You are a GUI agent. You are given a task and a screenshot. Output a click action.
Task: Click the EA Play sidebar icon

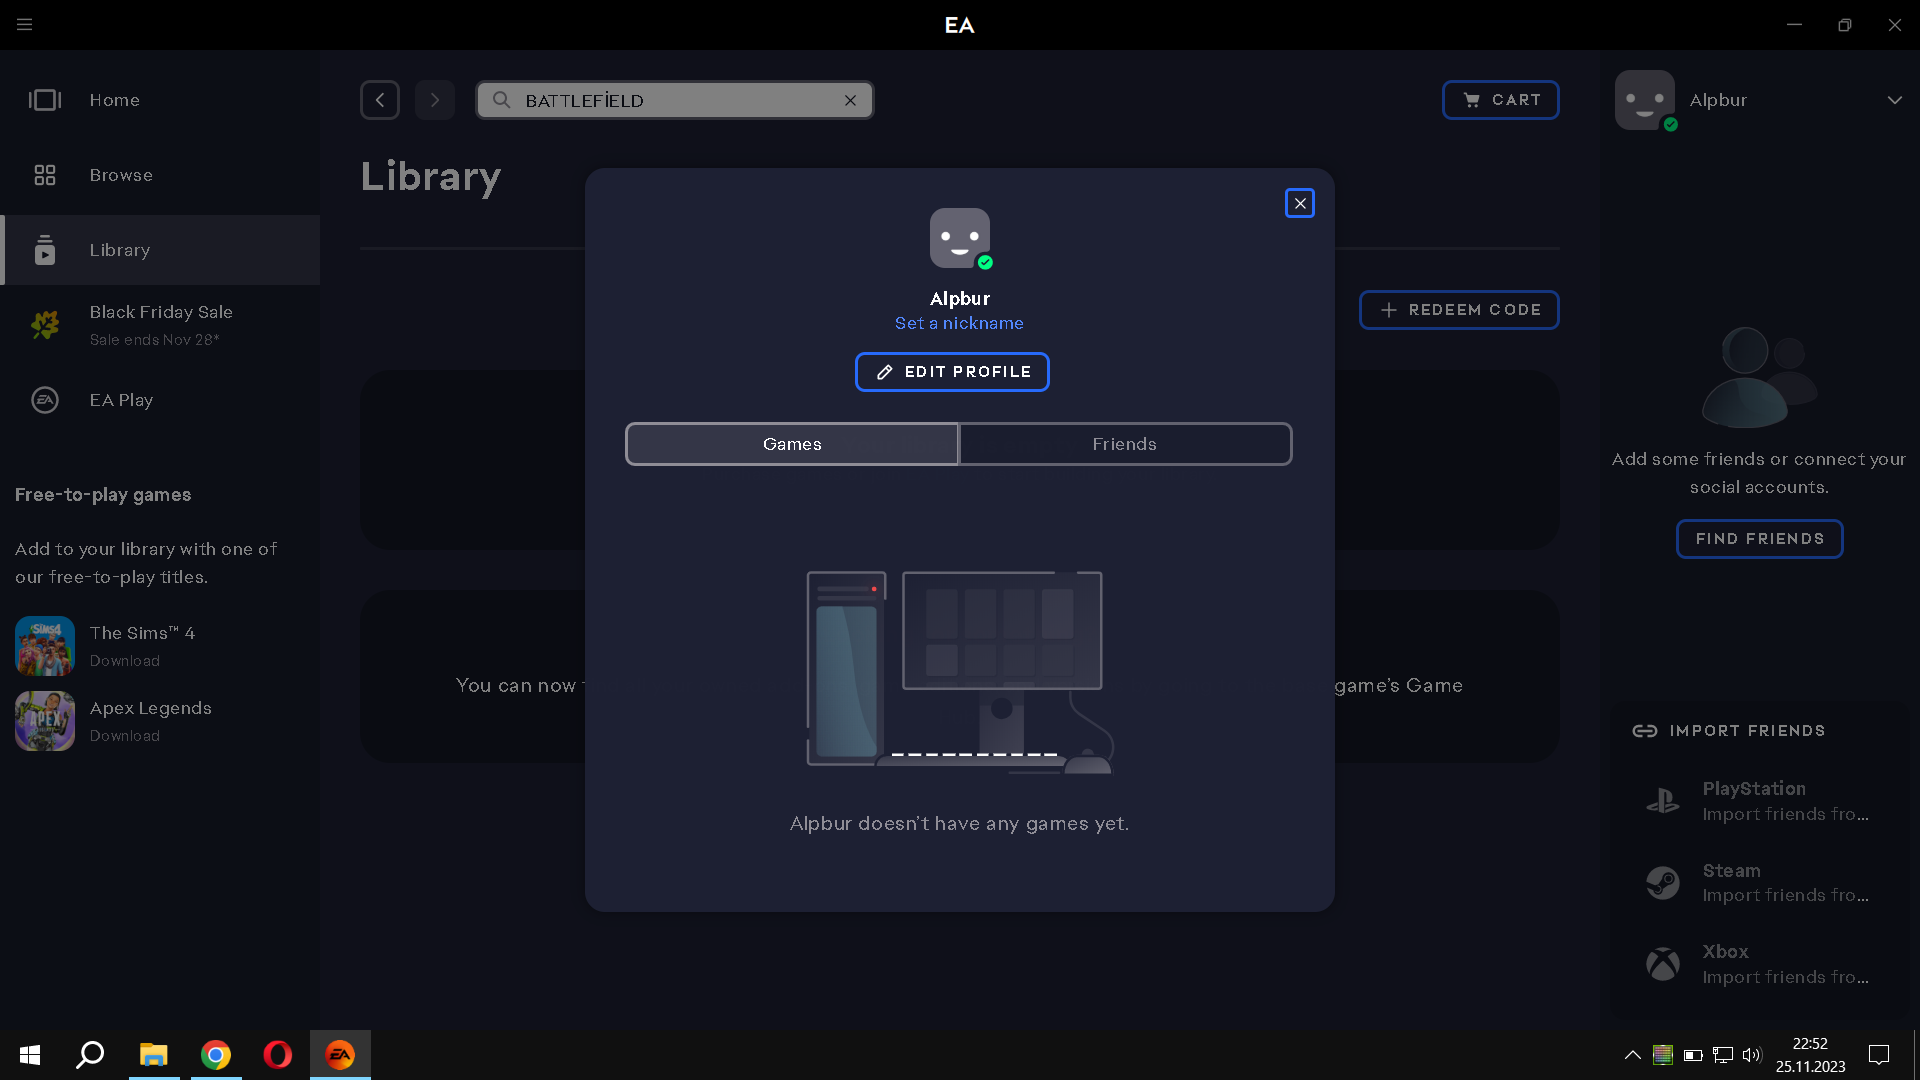coord(45,400)
